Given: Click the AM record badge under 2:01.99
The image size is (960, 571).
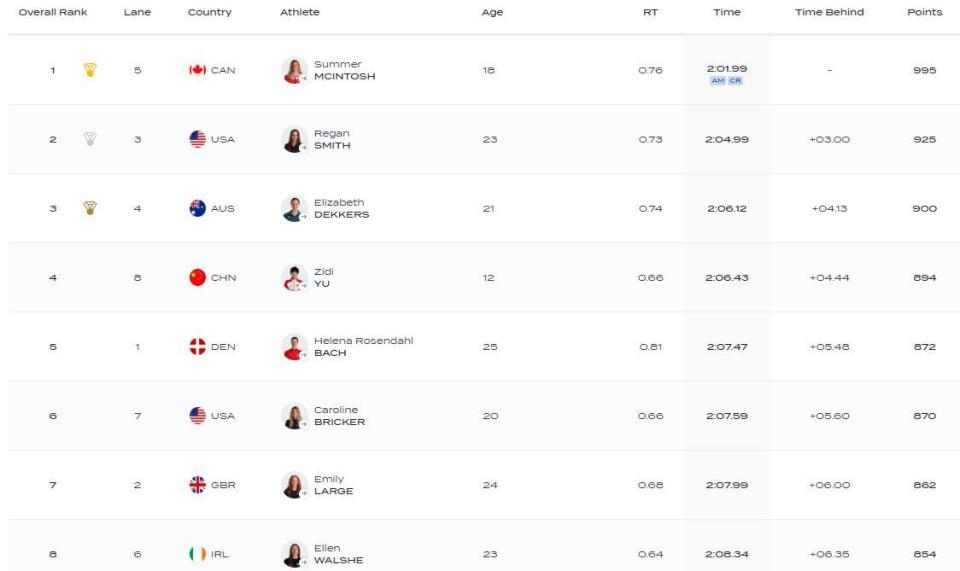Looking at the screenshot, I should click(718, 81).
